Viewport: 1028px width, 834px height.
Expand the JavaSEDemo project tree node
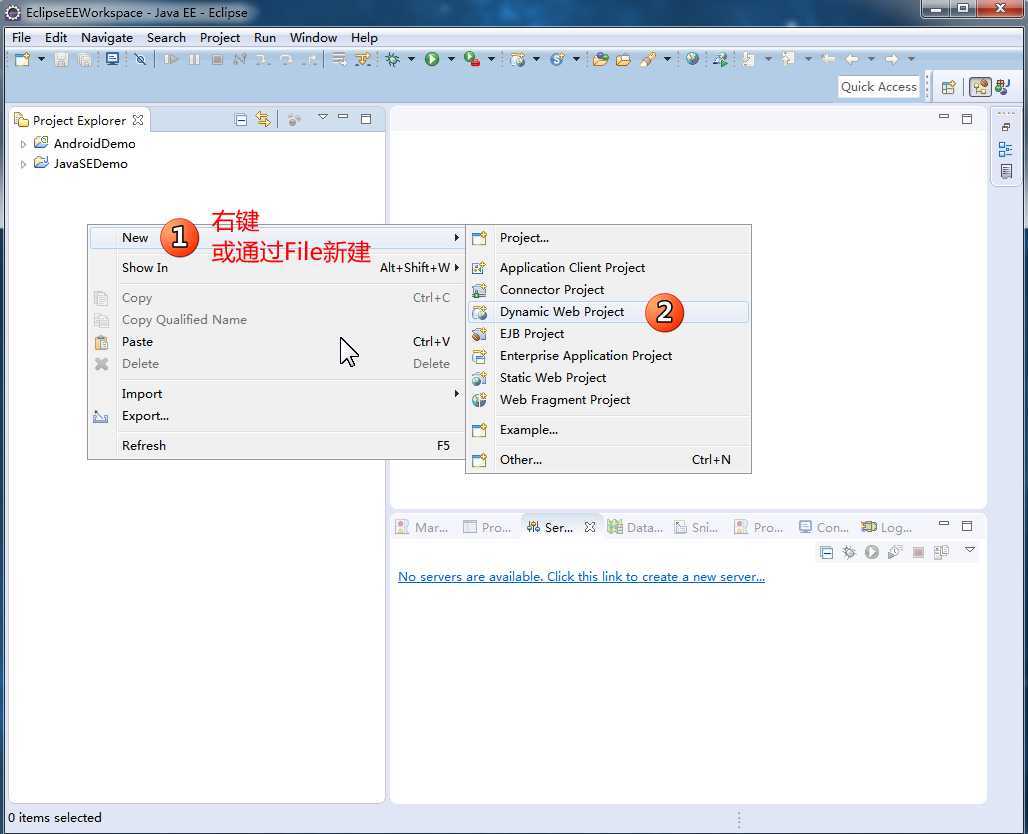tap(24, 164)
